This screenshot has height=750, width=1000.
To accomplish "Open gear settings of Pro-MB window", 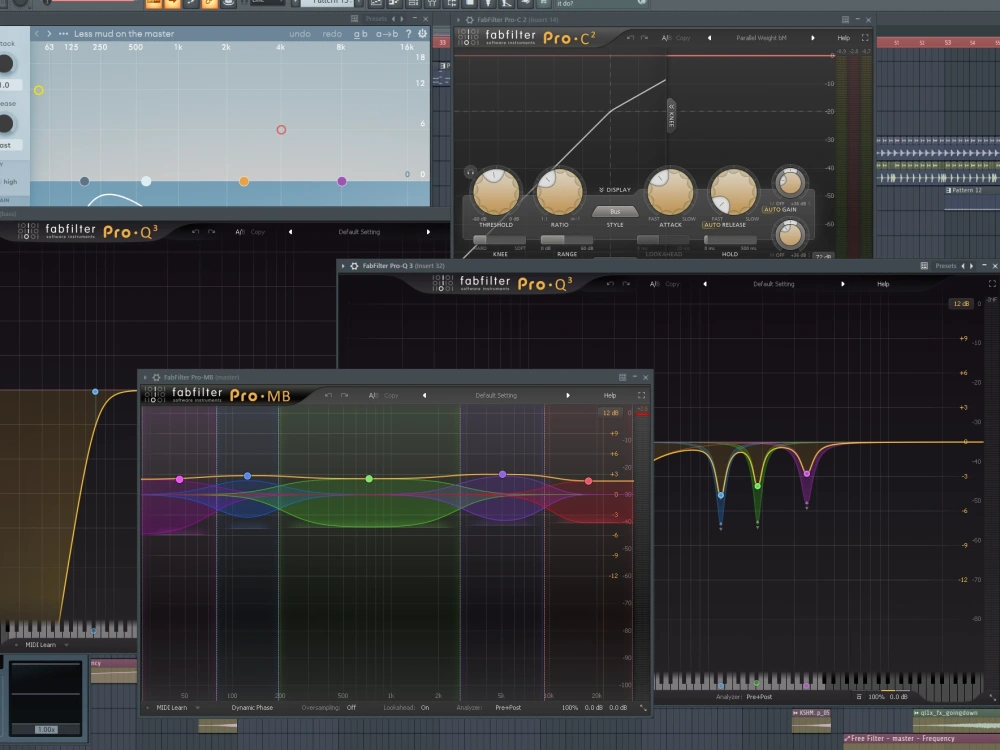I will (156, 378).
